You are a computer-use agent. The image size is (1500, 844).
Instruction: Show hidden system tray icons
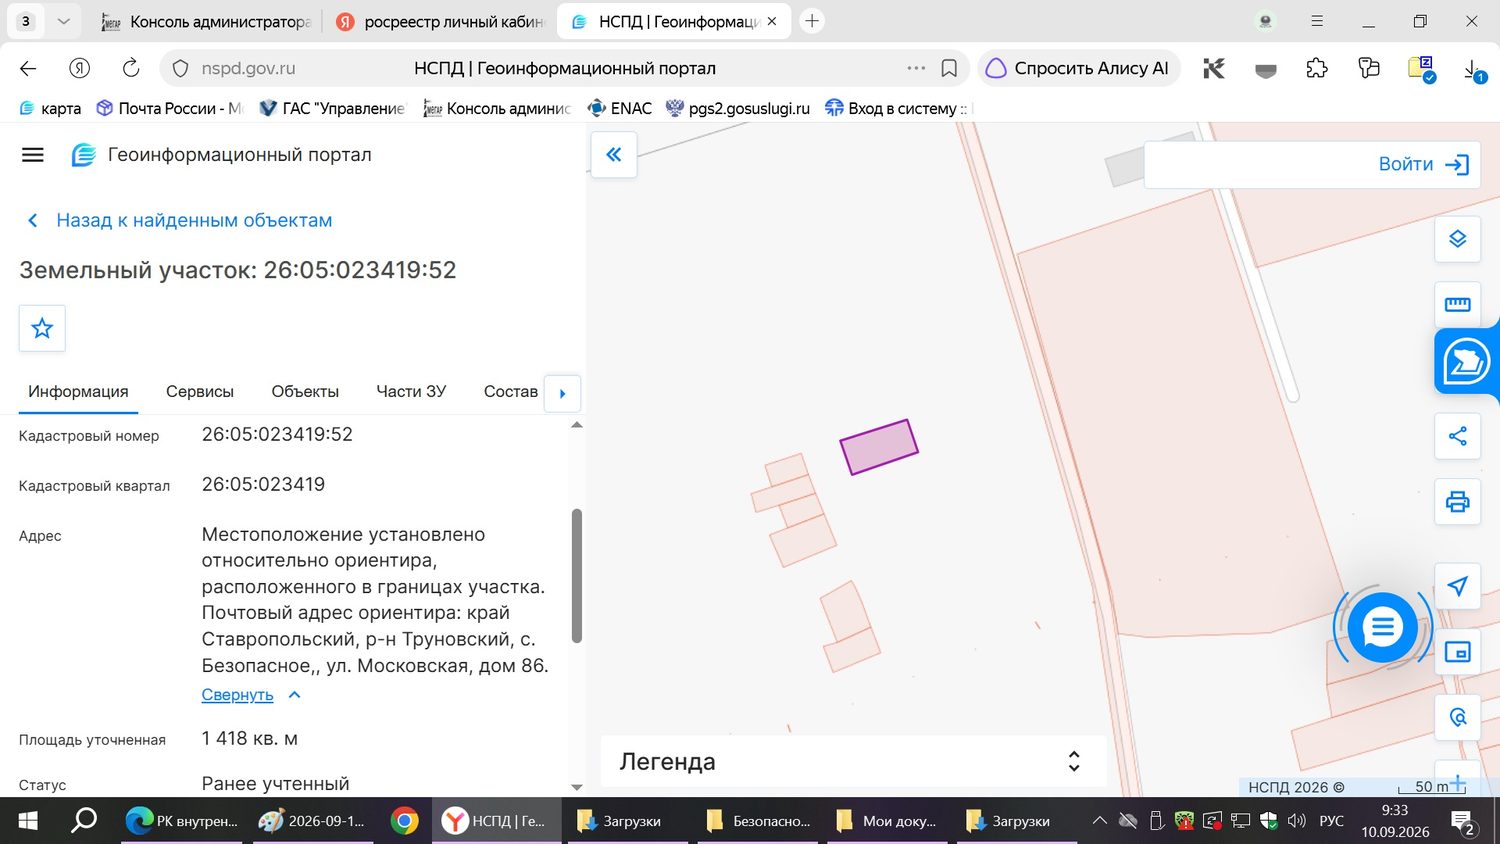[x=1099, y=821]
